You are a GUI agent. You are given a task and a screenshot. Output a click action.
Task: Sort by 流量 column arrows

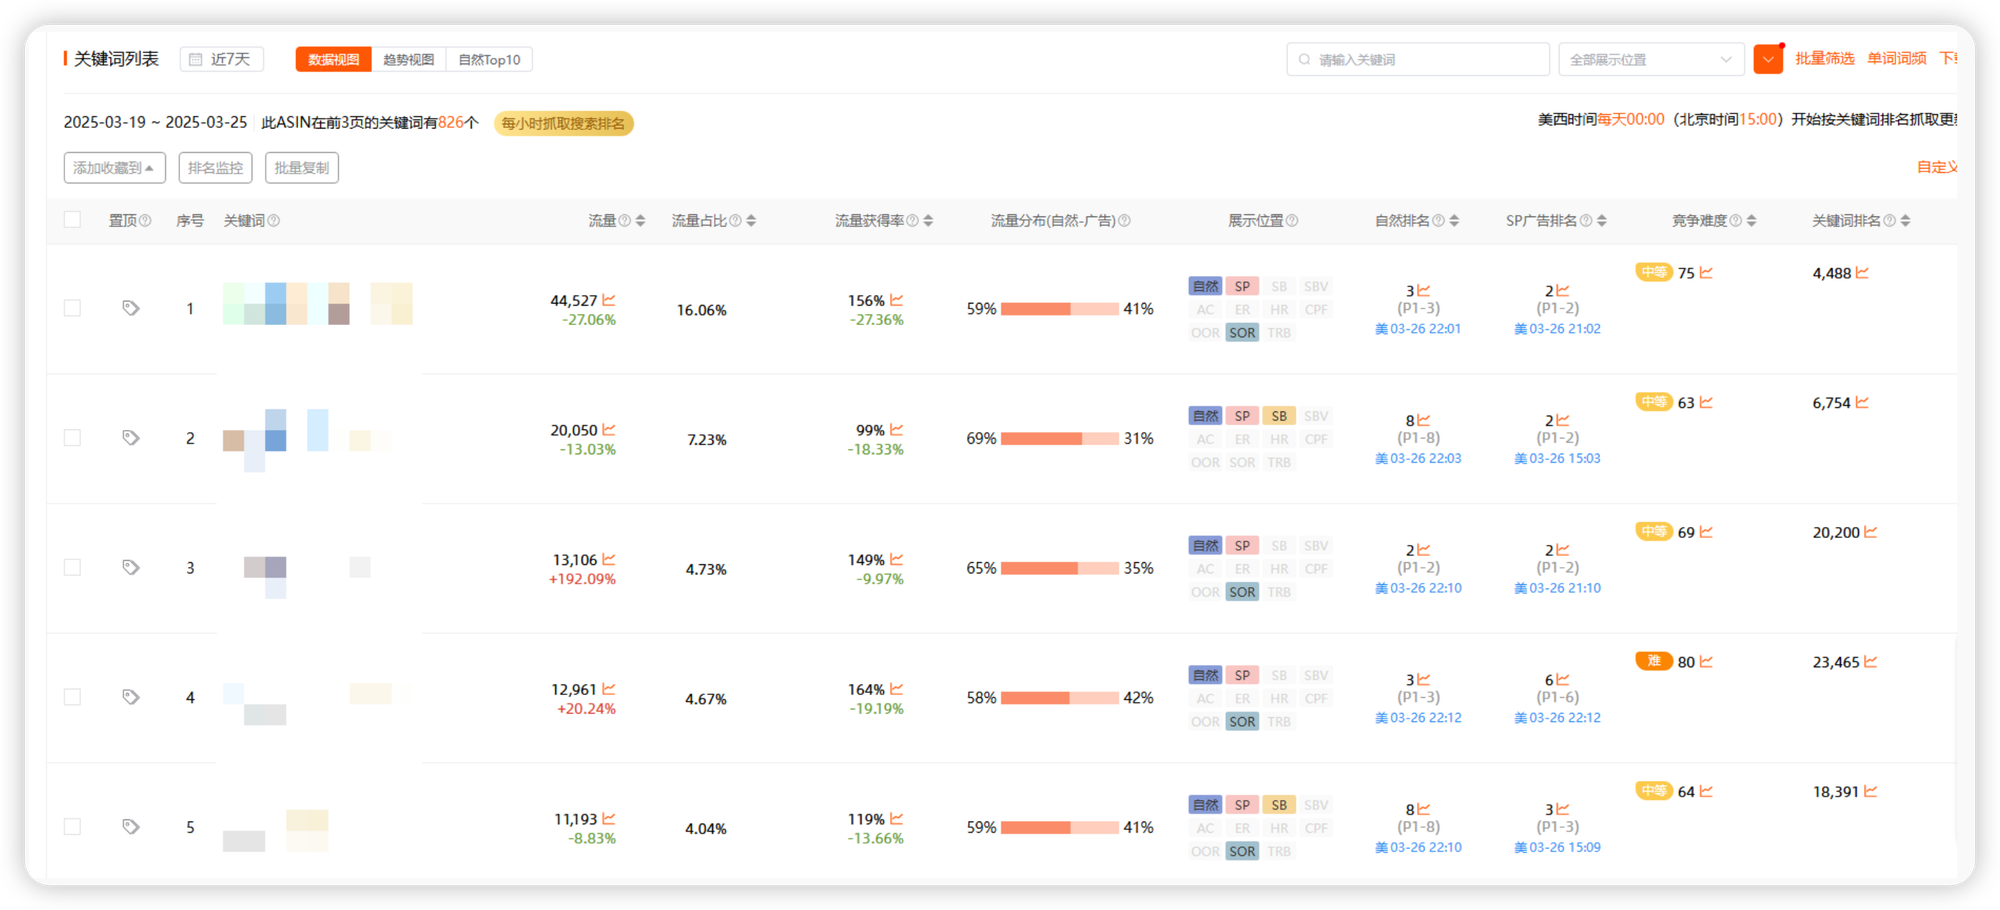pyautogui.click(x=640, y=220)
